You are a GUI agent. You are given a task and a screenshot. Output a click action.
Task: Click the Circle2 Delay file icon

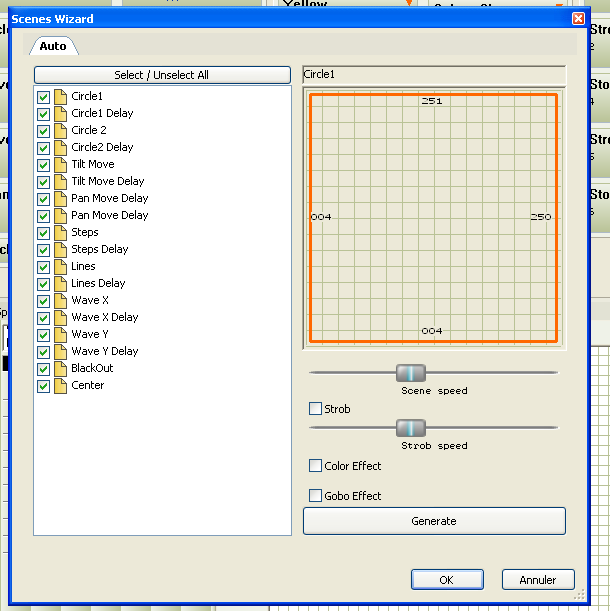click(60, 148)
